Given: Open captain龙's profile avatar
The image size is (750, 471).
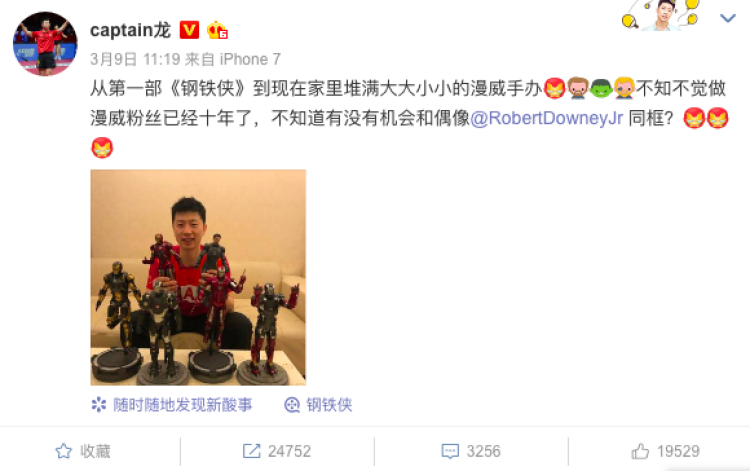Looking at the screenshot, I should click(x=45, y=44).
